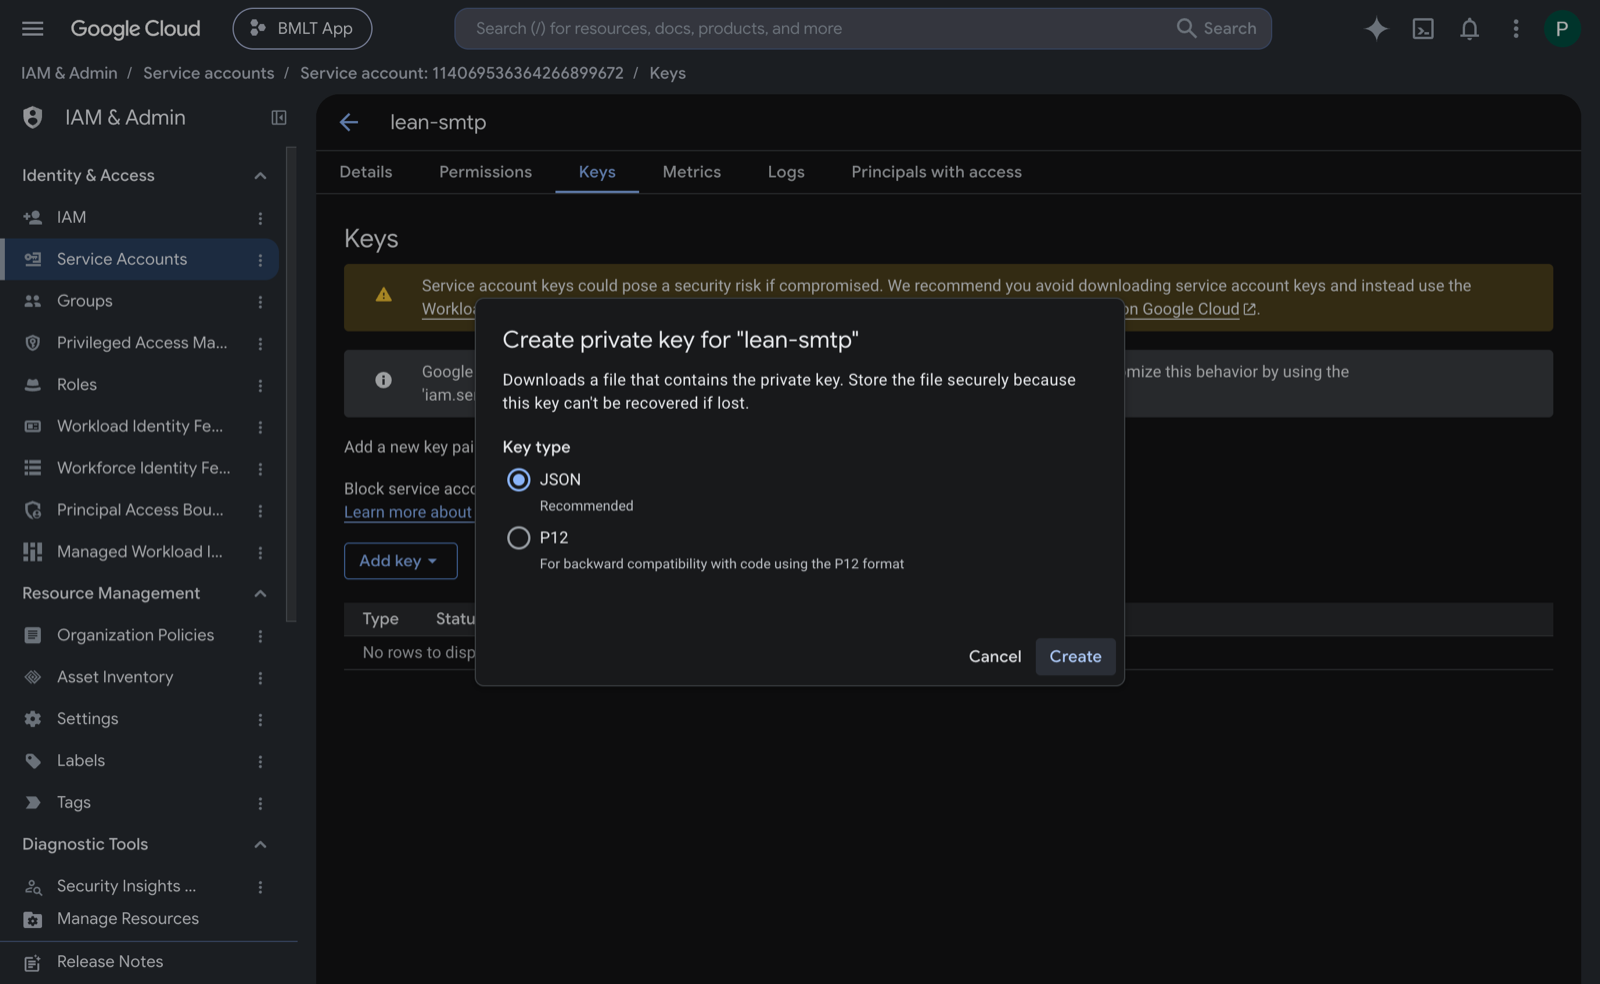Viewport: 1600px width, 984px height.
Task: Select the JSON key type
Action: click(x=518, y=480)
